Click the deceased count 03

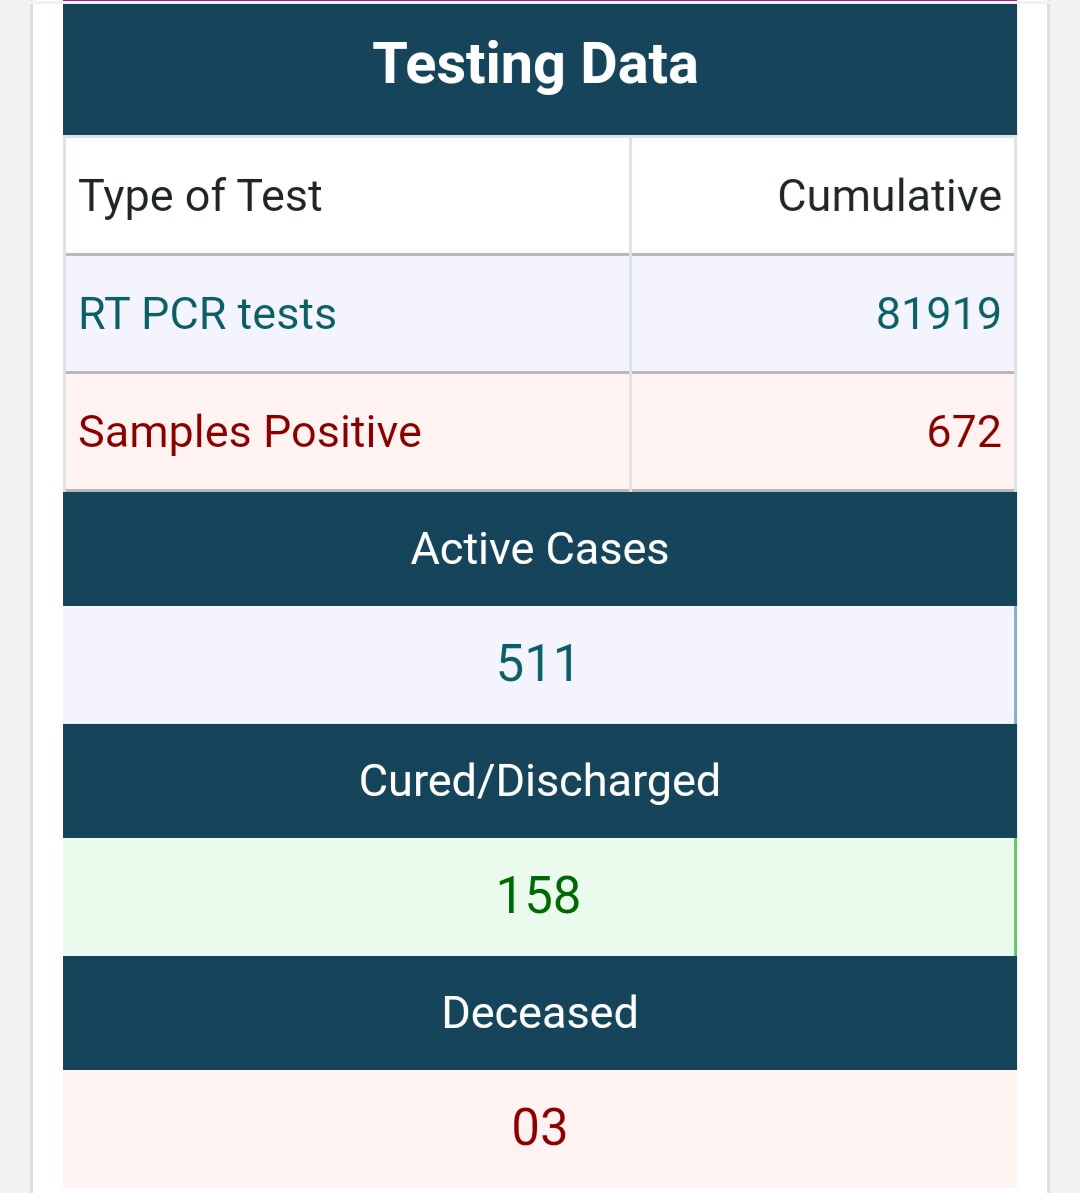540,1128
